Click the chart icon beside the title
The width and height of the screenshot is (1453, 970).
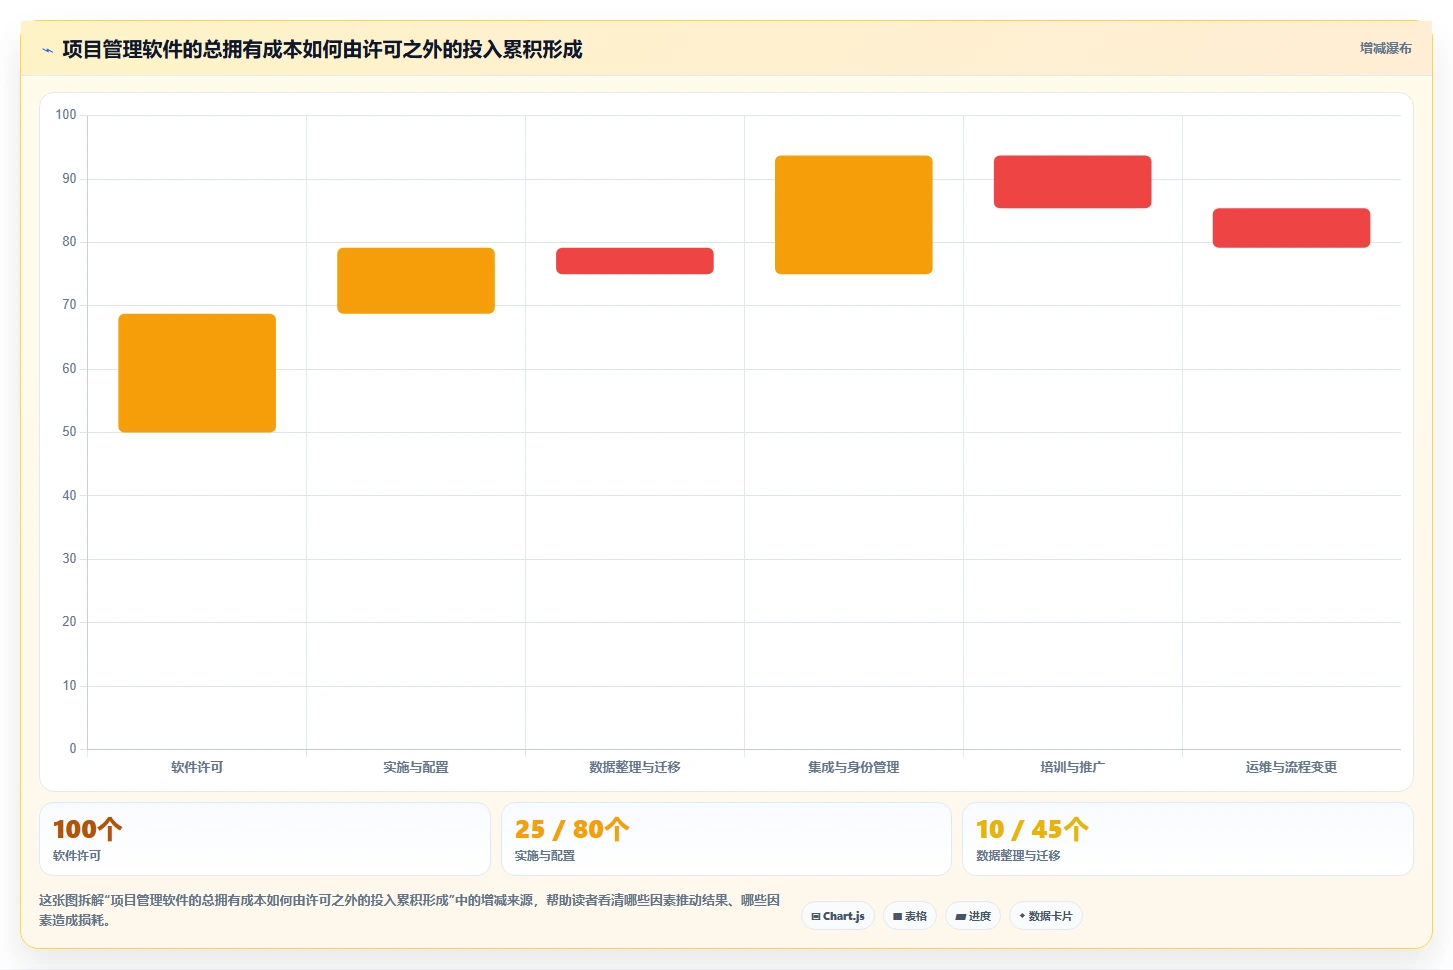[x=47, y=50]
